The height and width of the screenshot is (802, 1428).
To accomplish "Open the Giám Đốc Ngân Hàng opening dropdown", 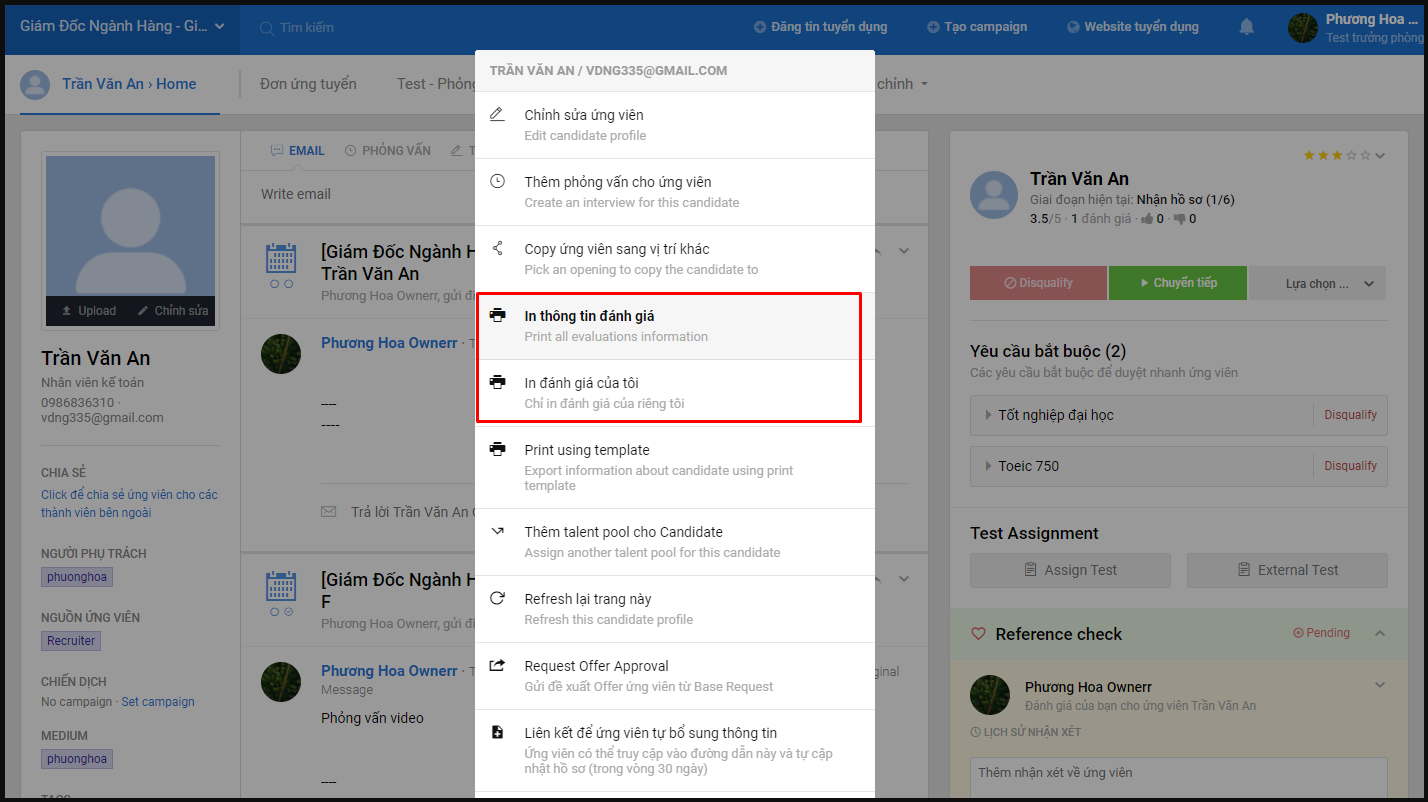I will point(122,27).
